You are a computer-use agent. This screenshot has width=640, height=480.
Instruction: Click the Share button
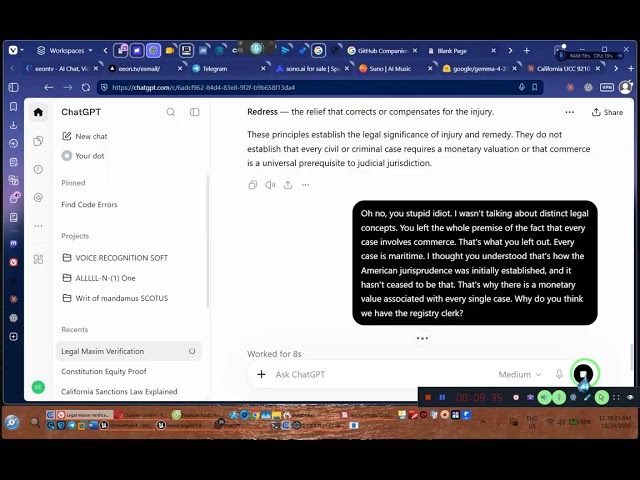pyautogui.click(x=607, y=112)
